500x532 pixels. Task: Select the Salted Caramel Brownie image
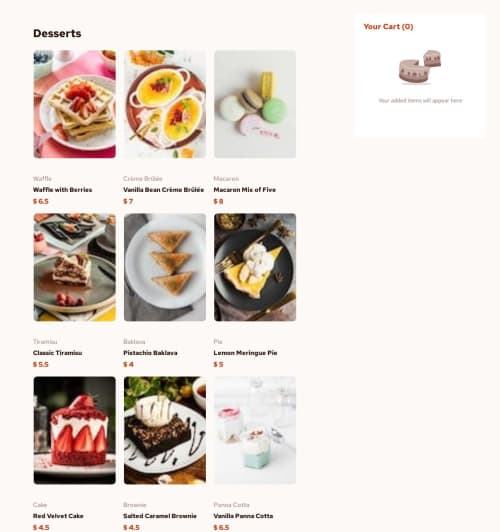[165, 431]
